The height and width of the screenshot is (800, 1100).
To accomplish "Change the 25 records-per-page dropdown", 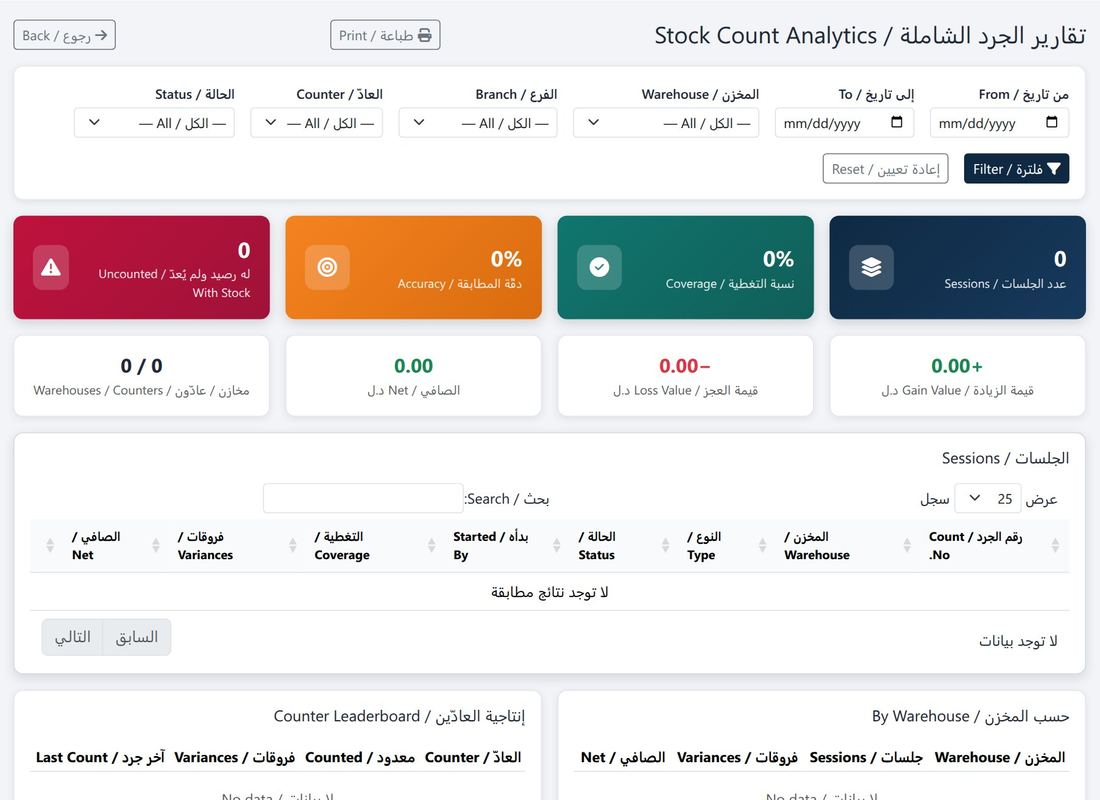I will pos(988,499).
